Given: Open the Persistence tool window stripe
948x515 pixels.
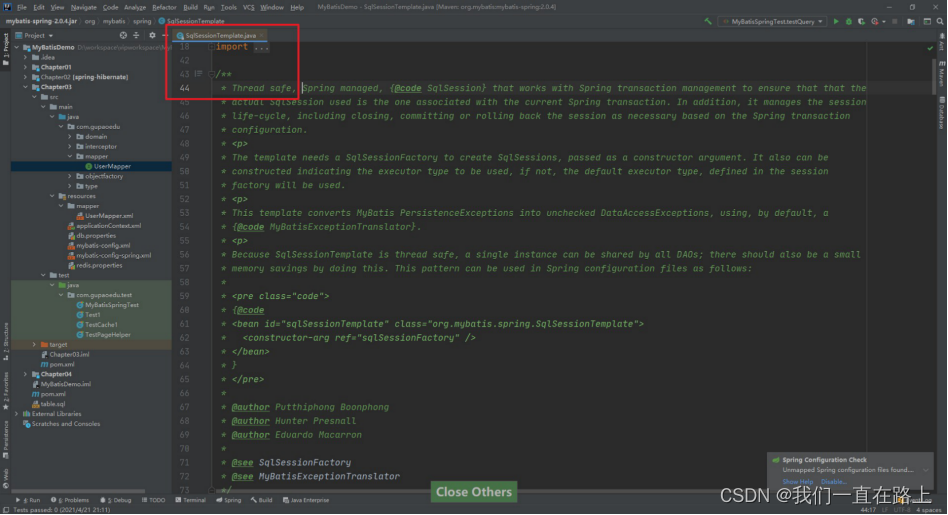Looking at the screenshot, I should (5, 441).
